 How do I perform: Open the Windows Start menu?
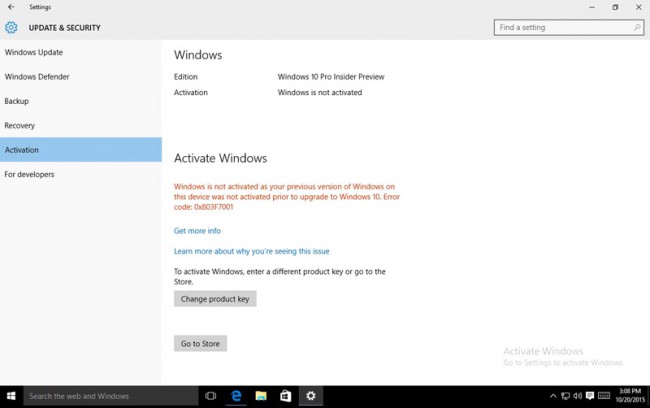click(11, 396)
